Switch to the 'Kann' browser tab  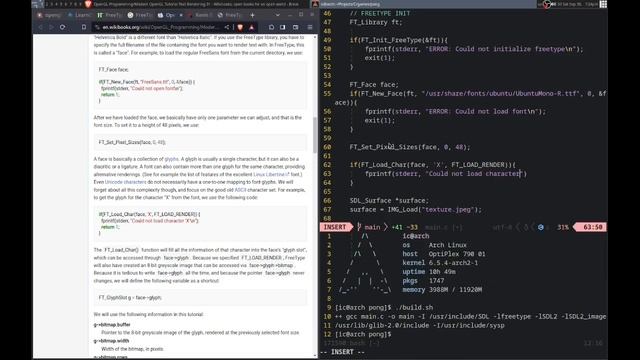[199, 15]
